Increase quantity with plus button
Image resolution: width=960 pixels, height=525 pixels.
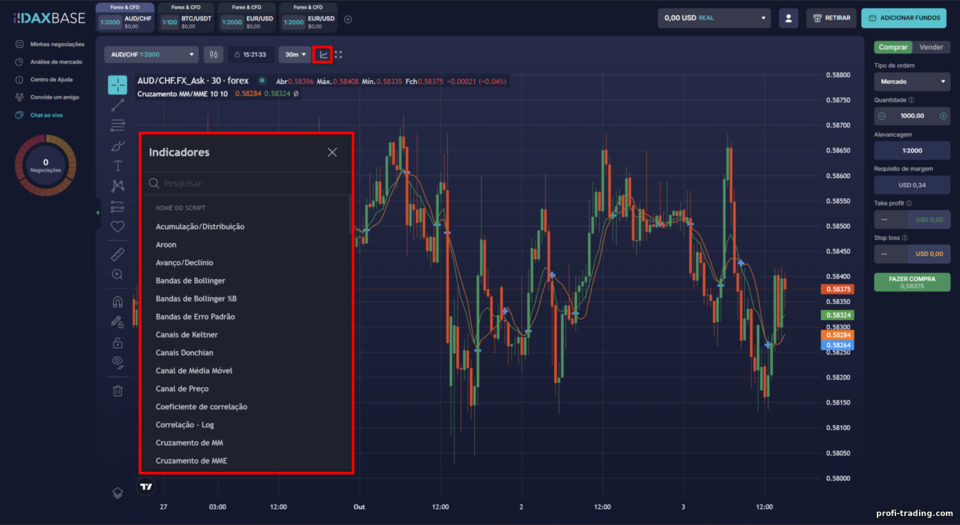tap(943, 116)
